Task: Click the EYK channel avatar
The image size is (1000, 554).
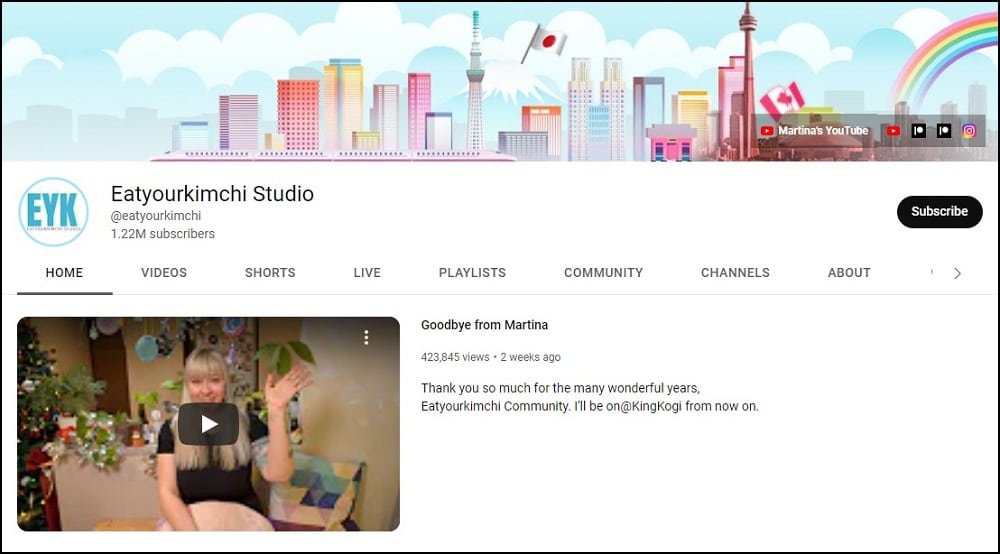Action: click(x=54, y=212)
